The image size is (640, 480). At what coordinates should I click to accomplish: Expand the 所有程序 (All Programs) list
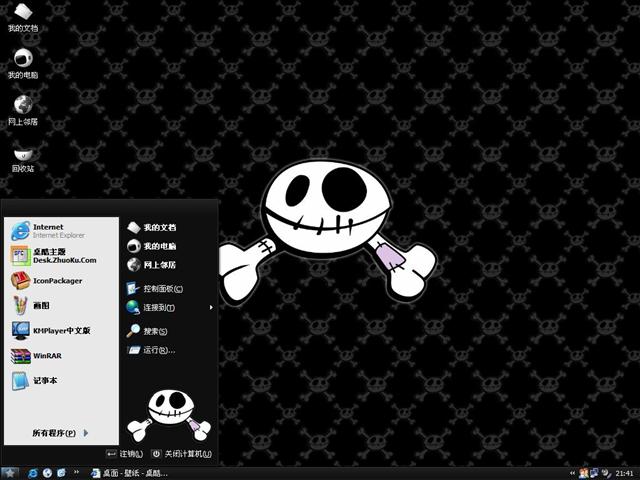click(x=60, y=433)
